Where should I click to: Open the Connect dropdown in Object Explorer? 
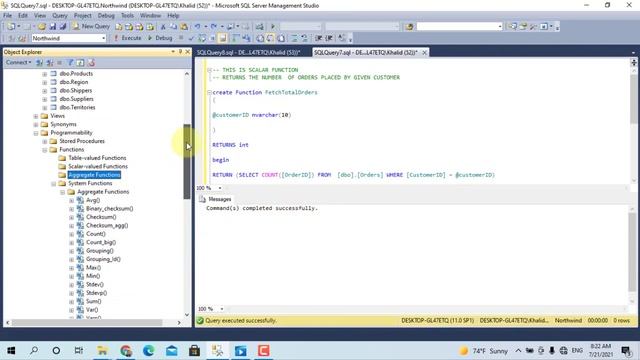(x=18, y=62)
